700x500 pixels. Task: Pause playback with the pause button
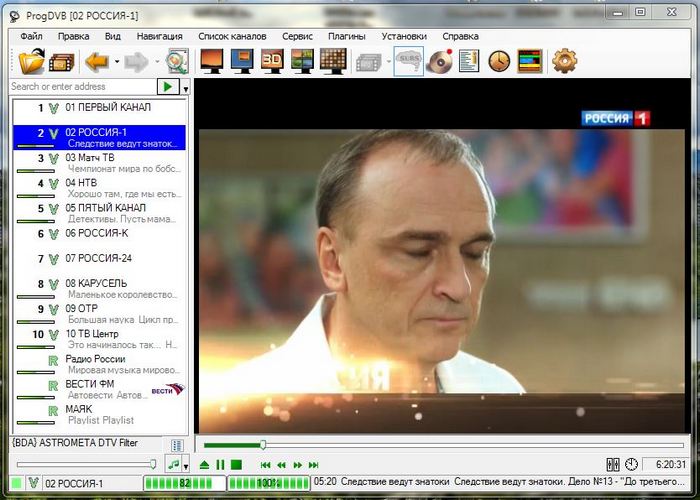click(x=220, y=464)
